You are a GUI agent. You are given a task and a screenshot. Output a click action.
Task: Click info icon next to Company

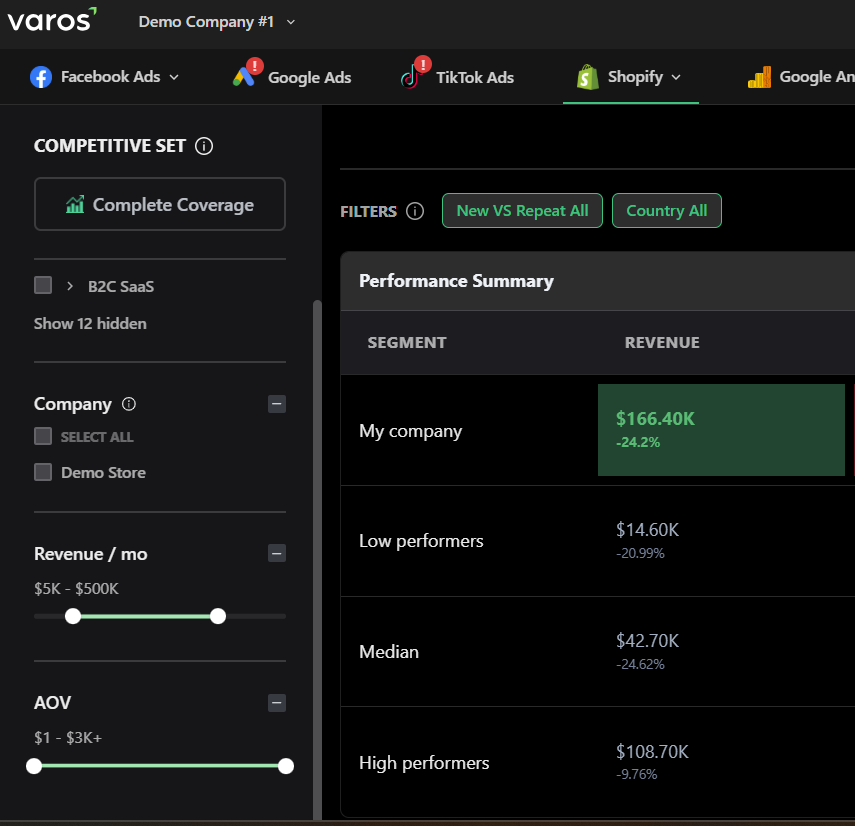129,404
